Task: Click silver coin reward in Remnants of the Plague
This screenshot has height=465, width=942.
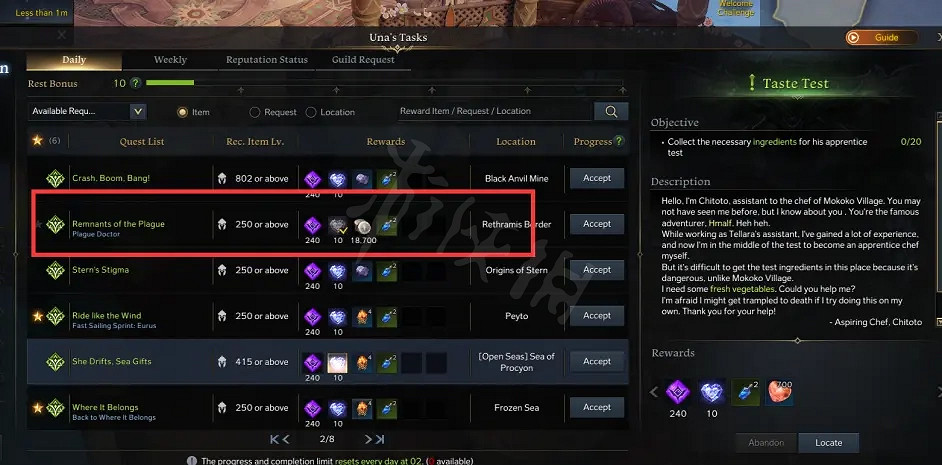Action: tap(362, 226)
